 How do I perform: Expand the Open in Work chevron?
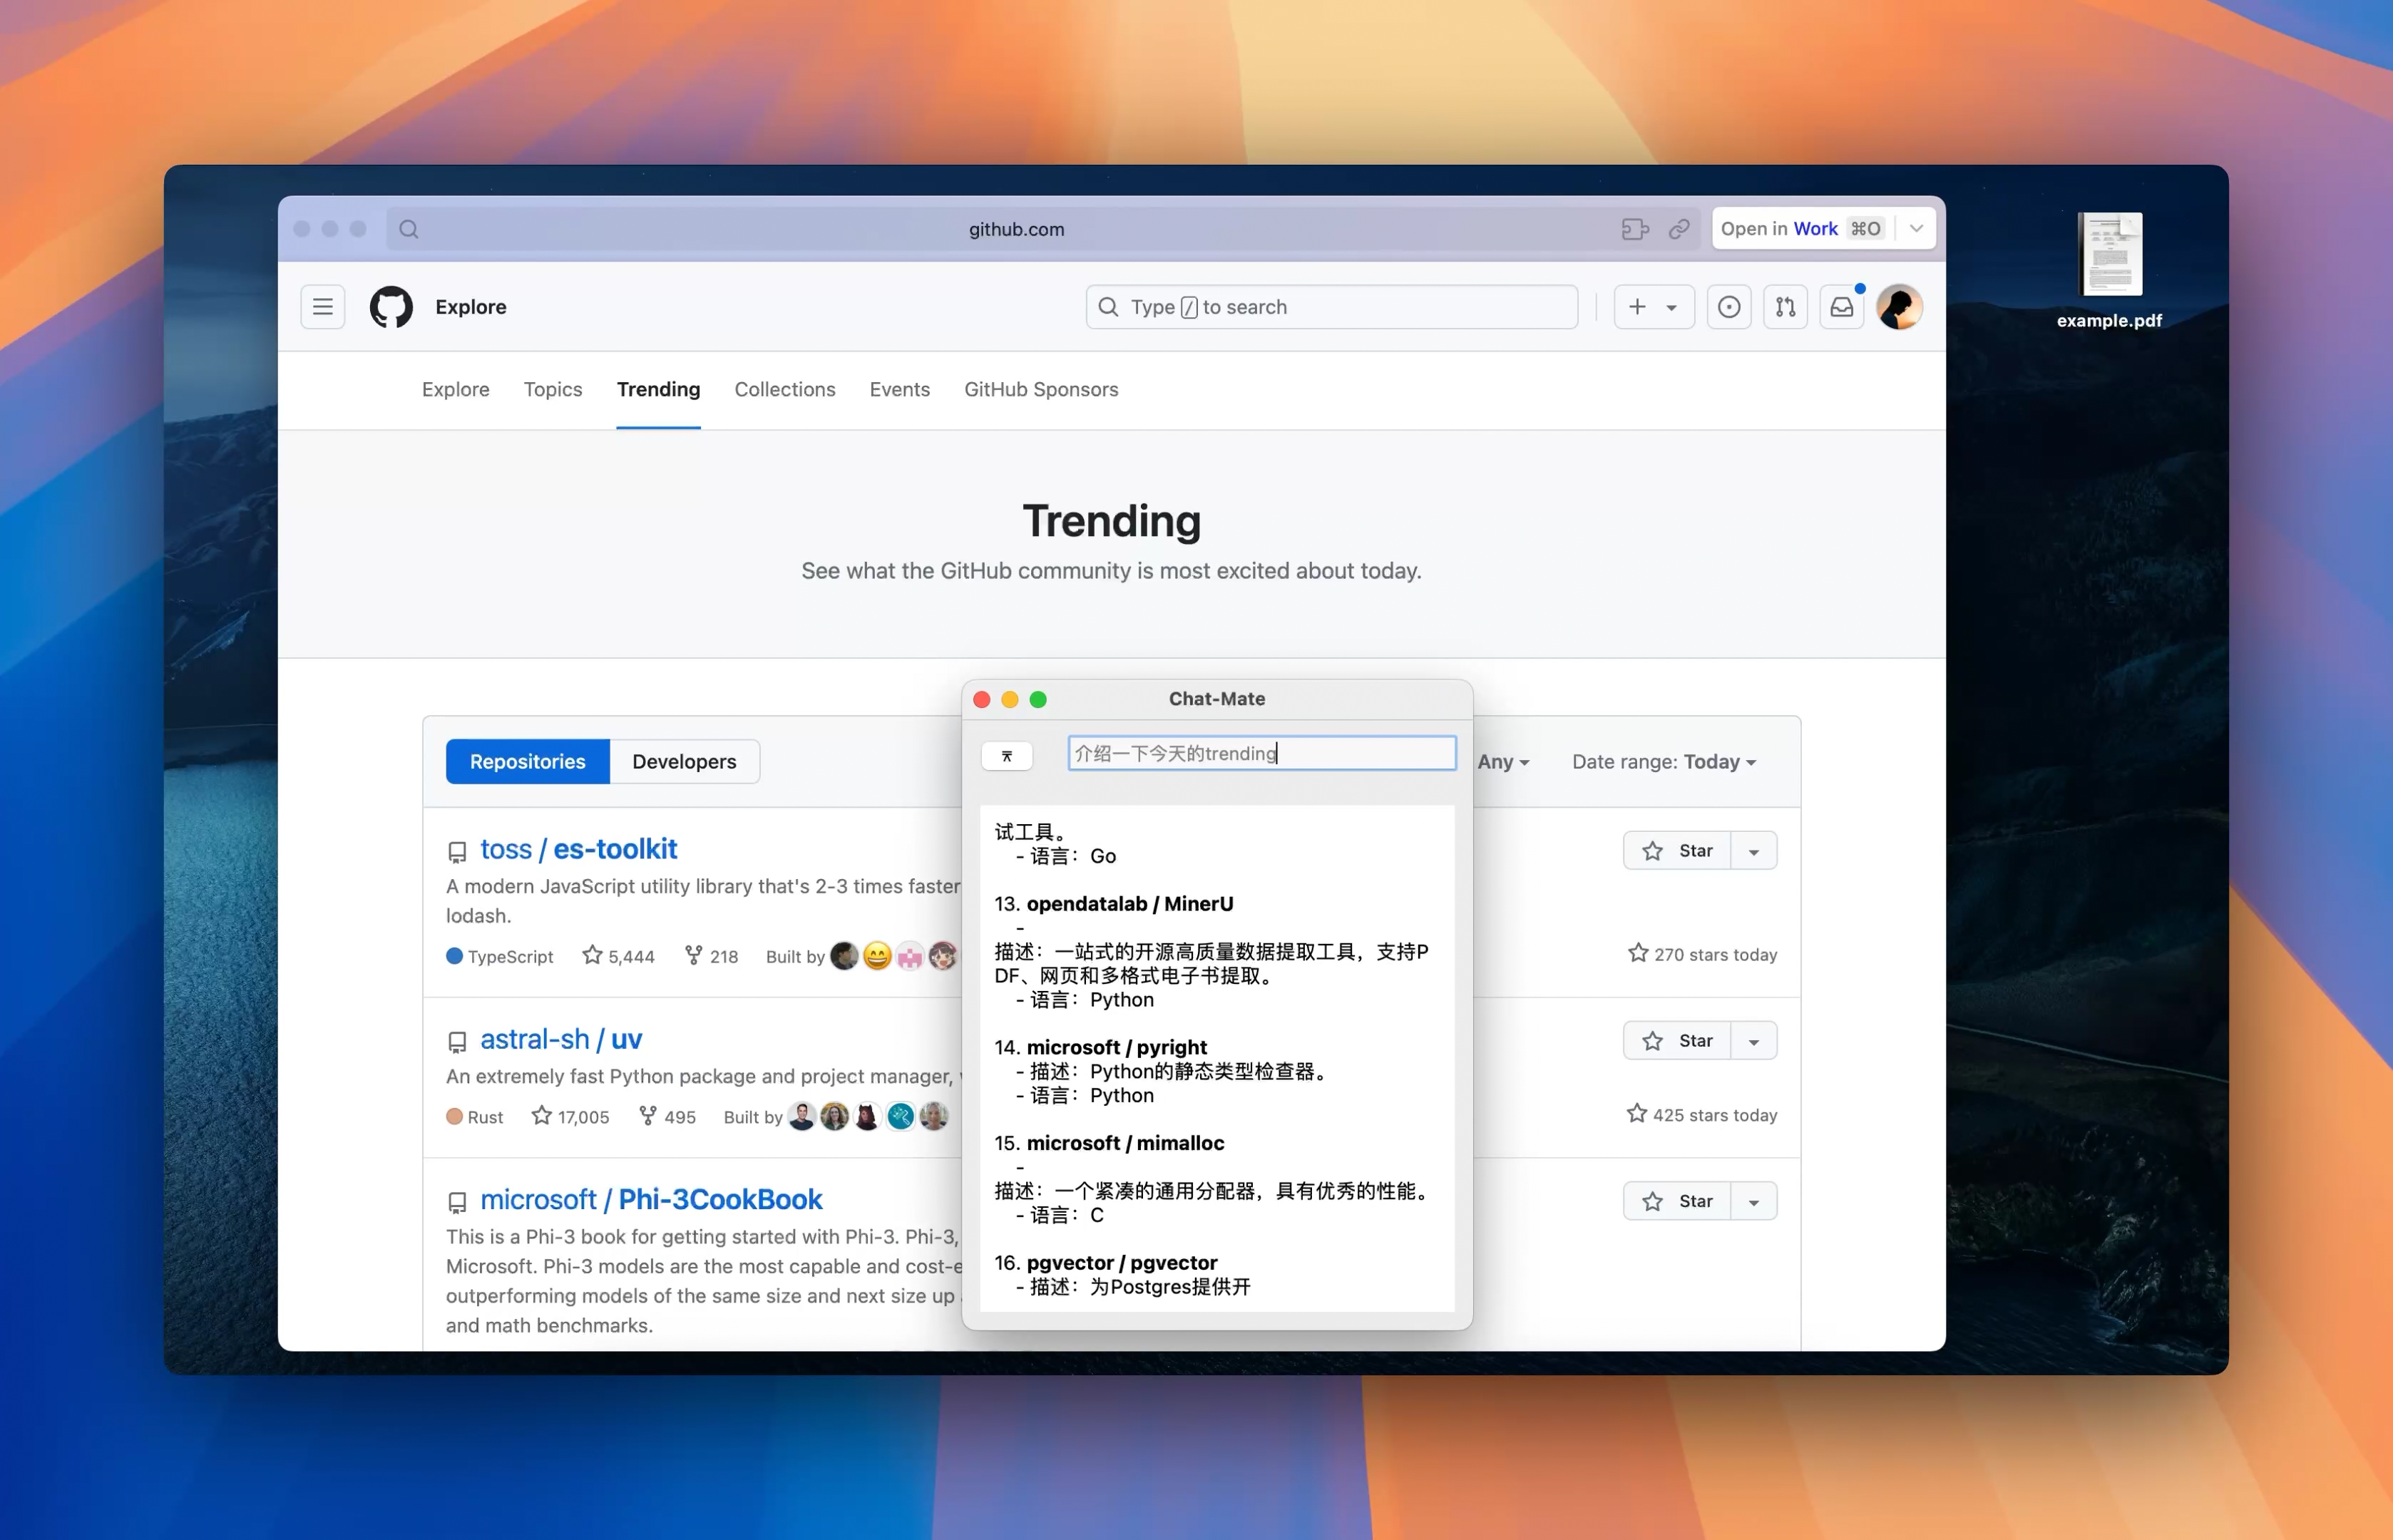click(1915, 229)
